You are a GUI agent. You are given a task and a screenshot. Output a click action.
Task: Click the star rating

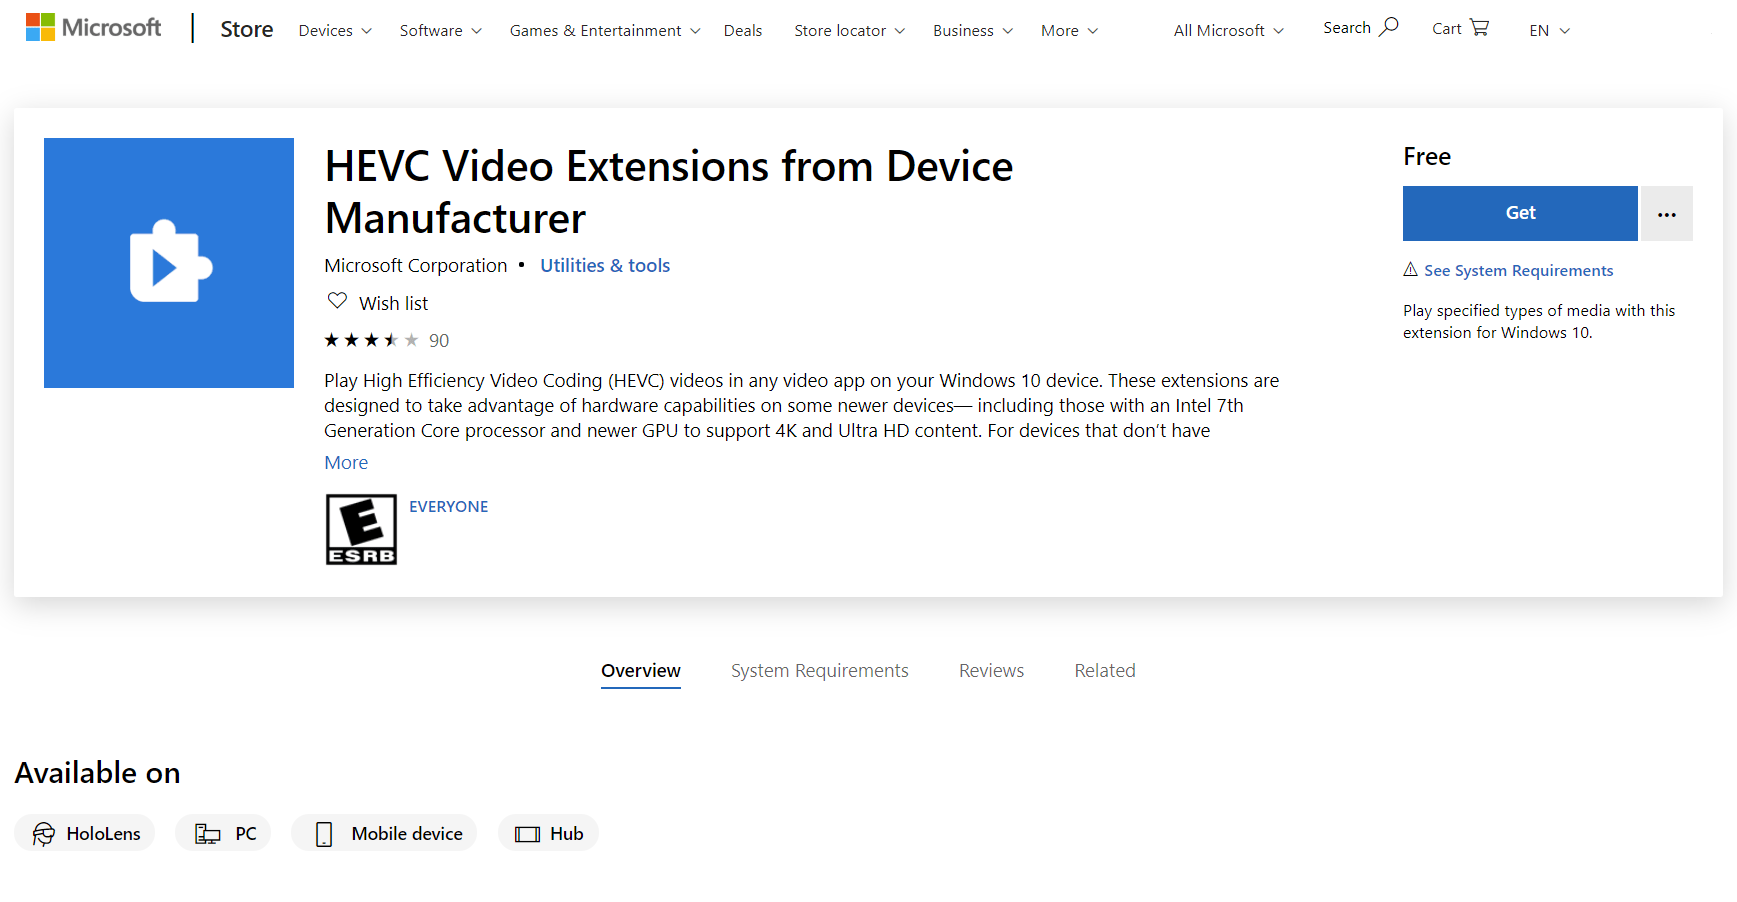coord(371,341)
